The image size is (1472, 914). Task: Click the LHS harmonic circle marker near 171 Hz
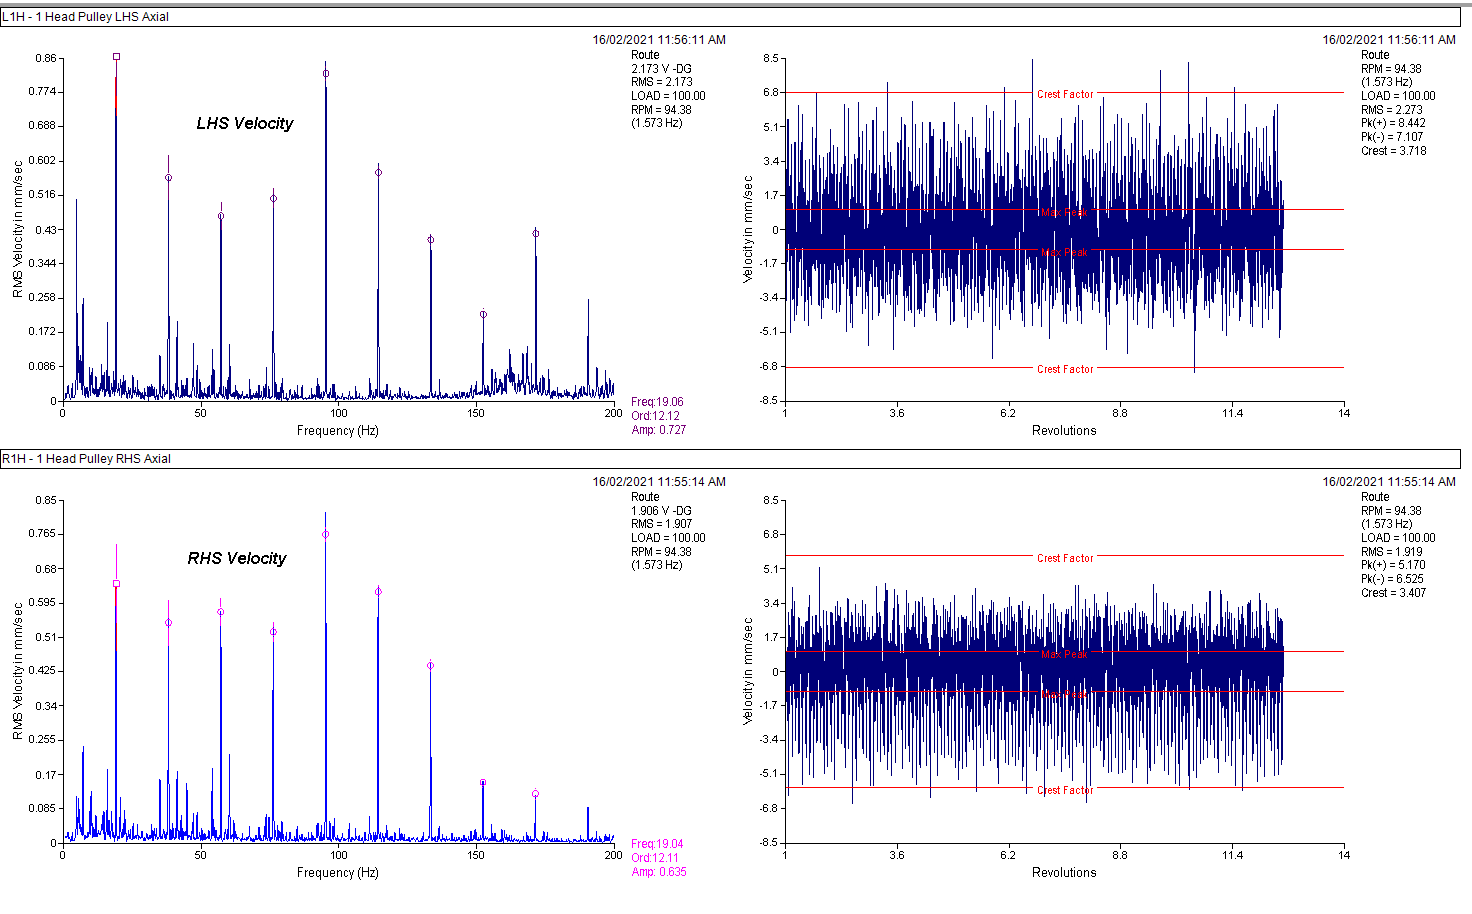(536, 234)
